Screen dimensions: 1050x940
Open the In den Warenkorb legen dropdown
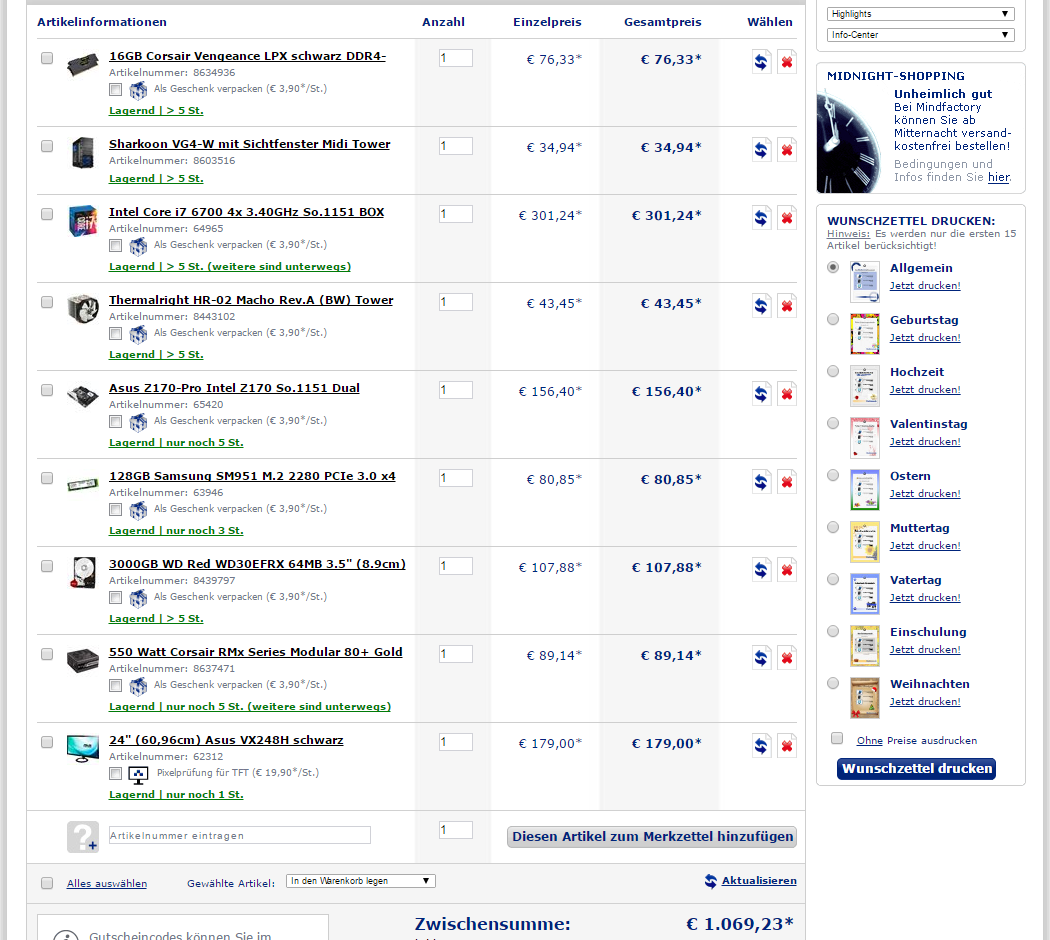click(360, 881)
